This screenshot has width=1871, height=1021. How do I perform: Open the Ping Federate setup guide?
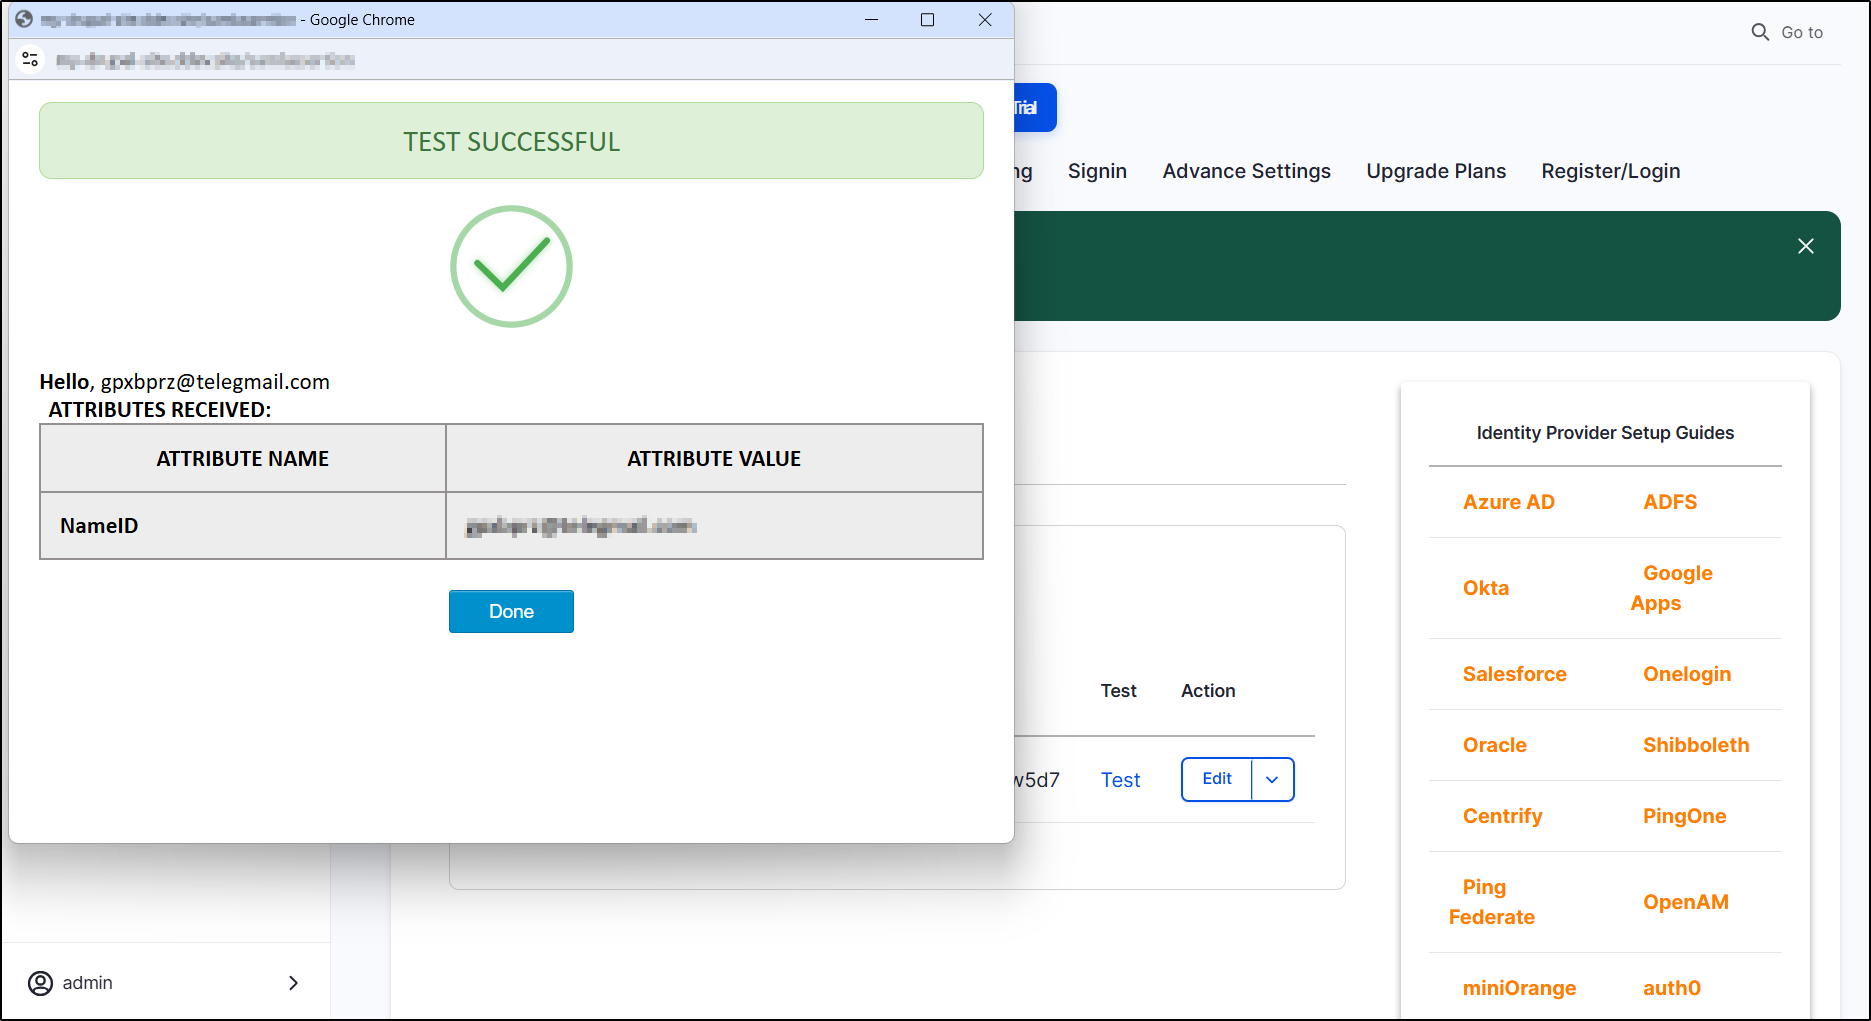coord(1490,901)
